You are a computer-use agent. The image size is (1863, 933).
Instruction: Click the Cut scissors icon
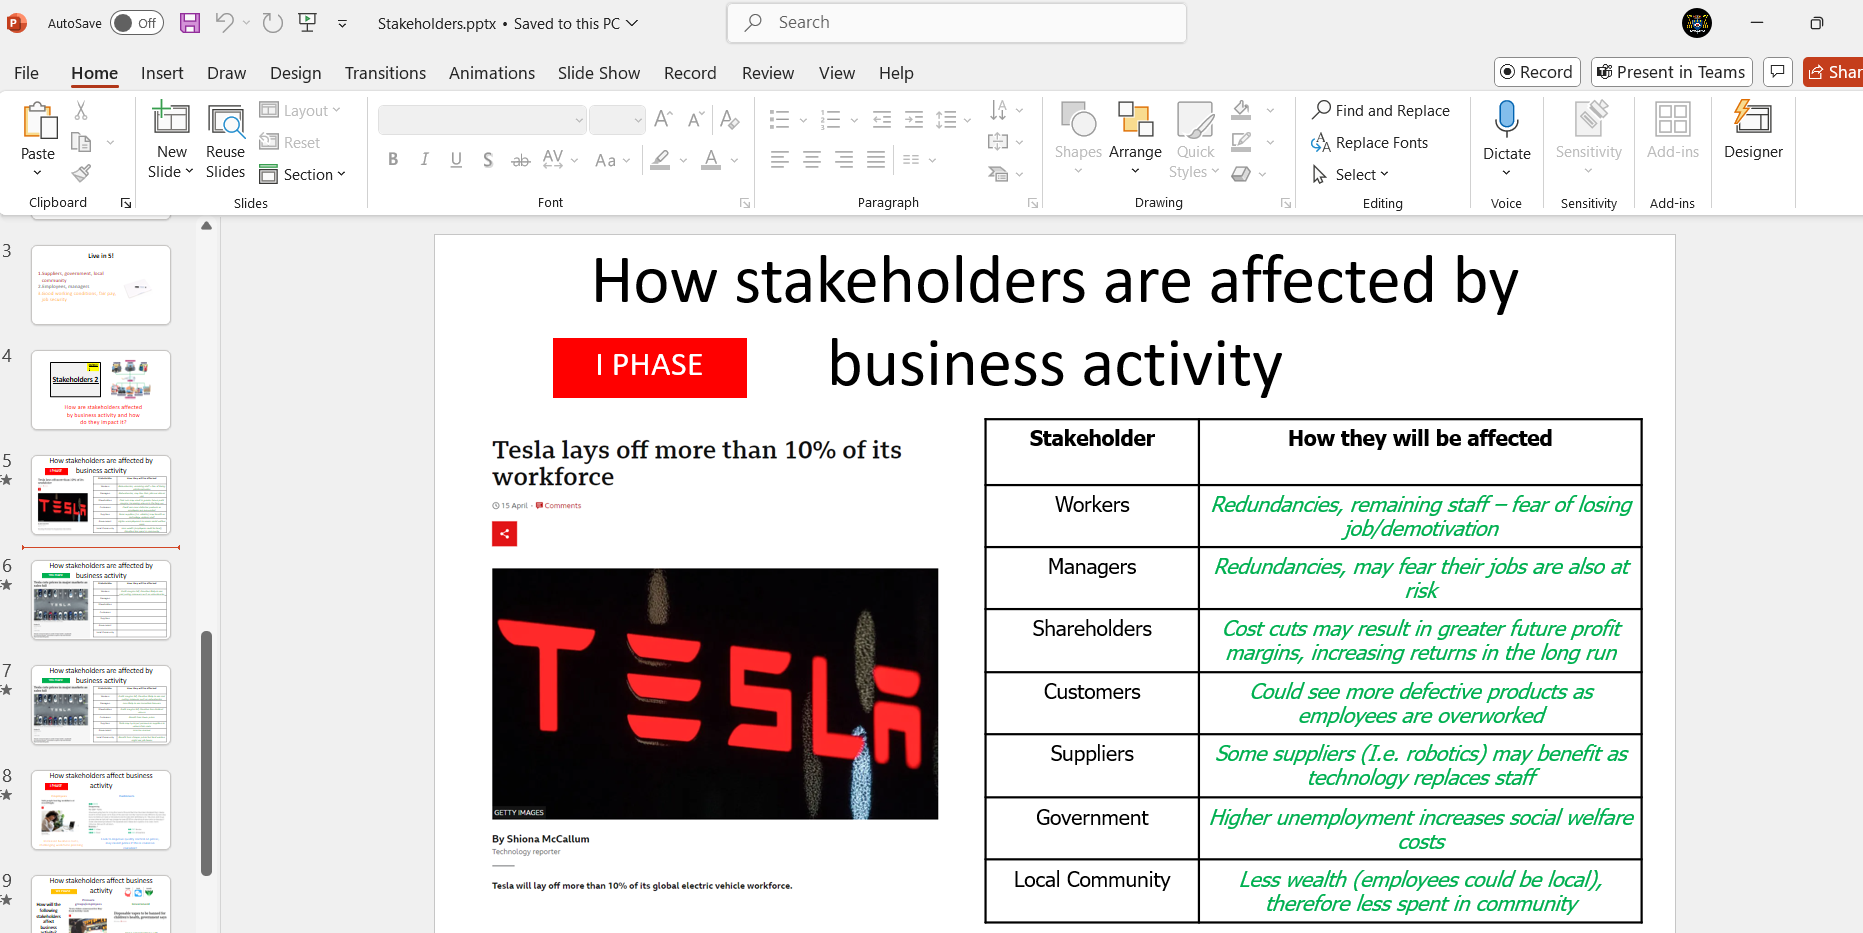click(x=81, y=110)
